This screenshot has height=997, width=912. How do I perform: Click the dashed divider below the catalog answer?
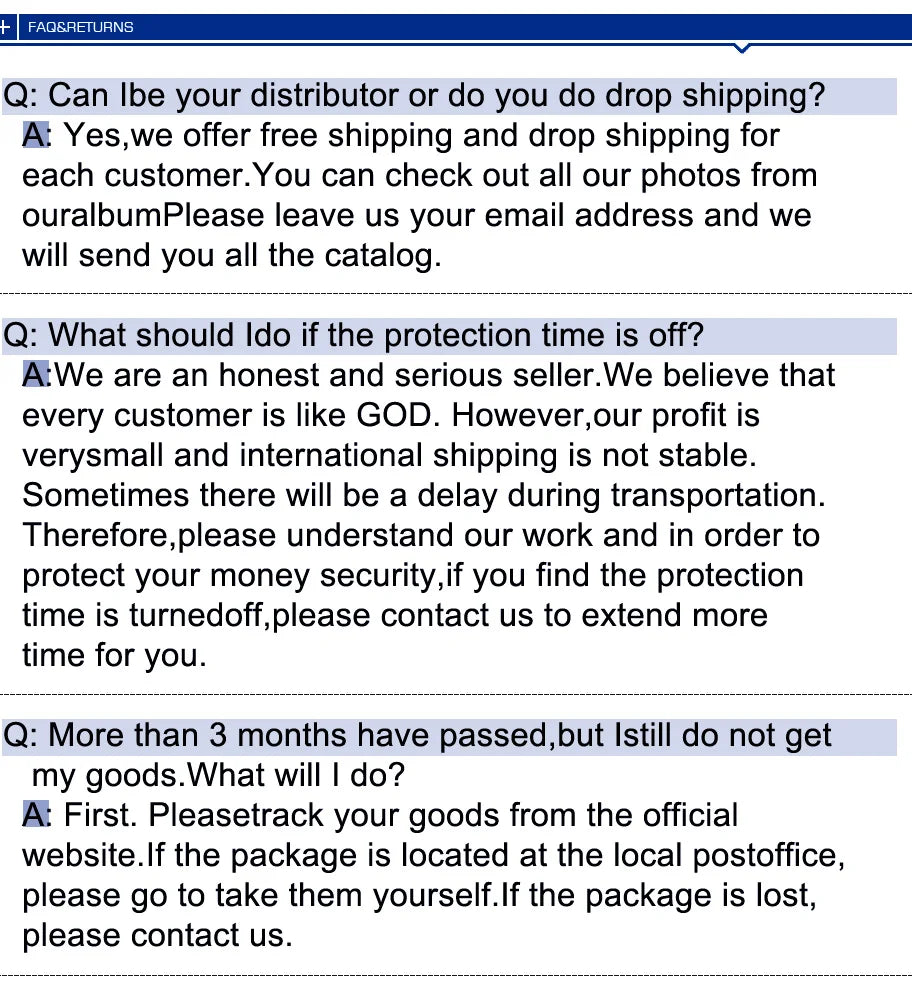click(x=456, y=293)
